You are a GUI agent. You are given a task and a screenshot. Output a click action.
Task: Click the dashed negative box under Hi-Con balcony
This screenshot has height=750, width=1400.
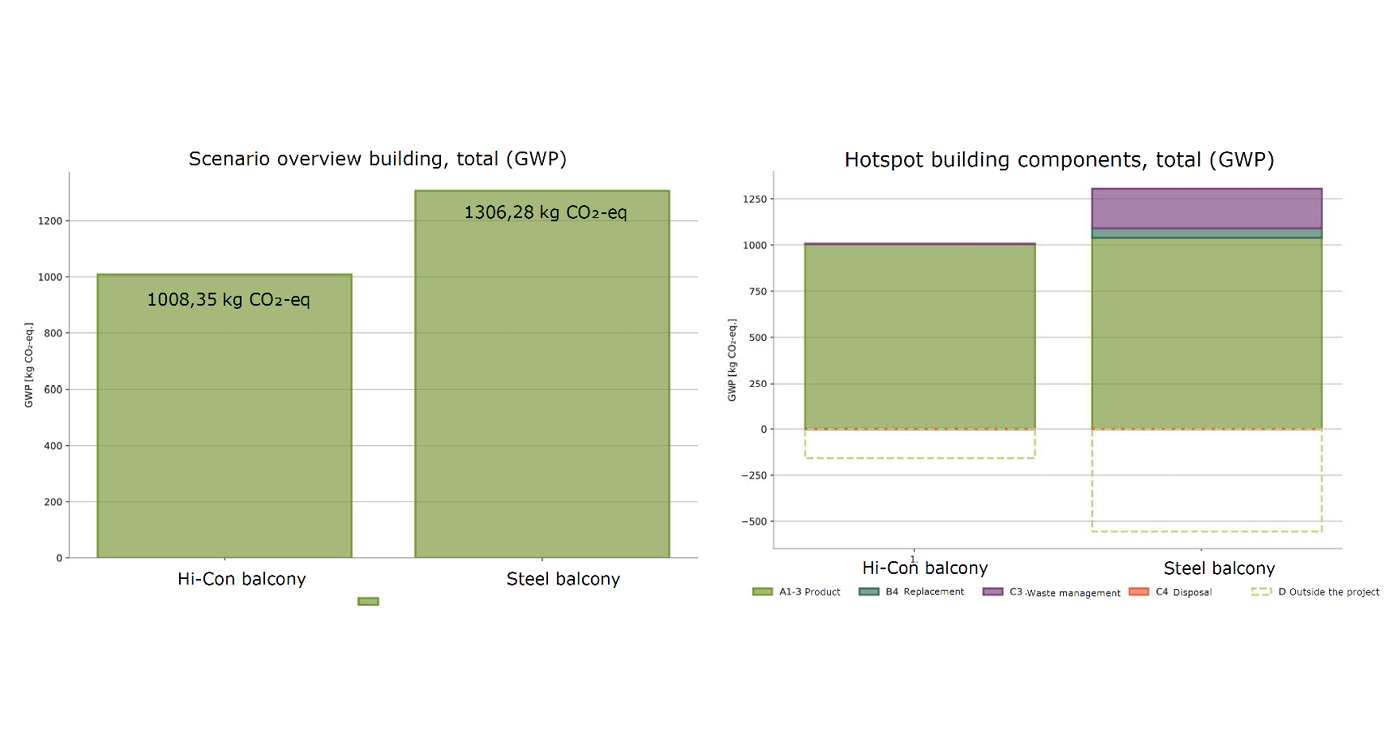pos(919,444)
